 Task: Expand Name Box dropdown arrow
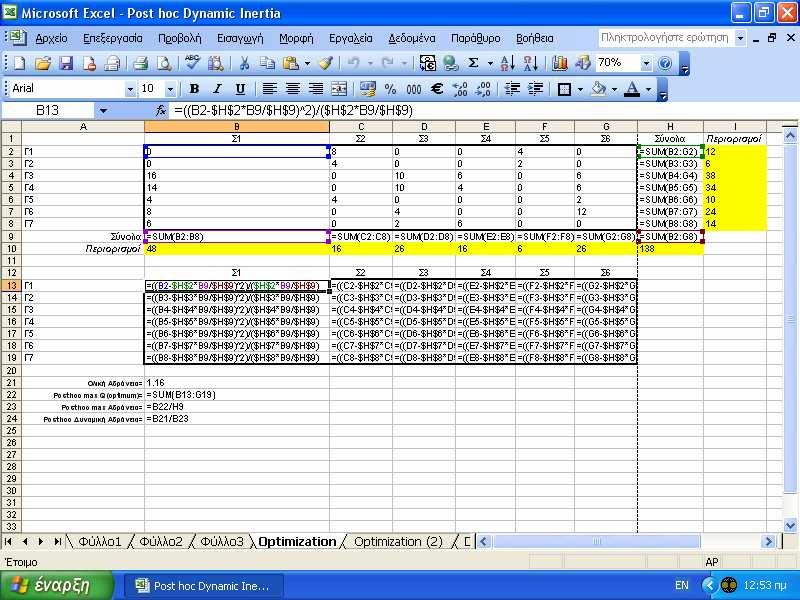tap(103, 110)
